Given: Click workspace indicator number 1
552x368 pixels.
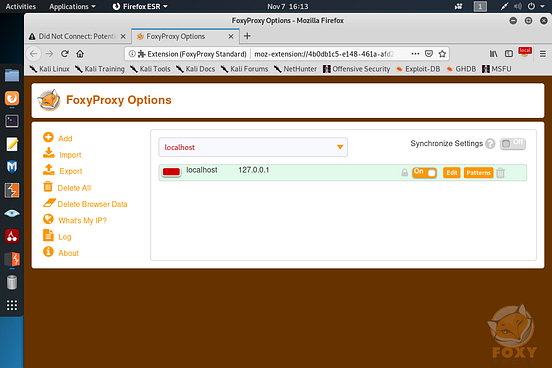Looking at the screenshot, I should [480, 6].
